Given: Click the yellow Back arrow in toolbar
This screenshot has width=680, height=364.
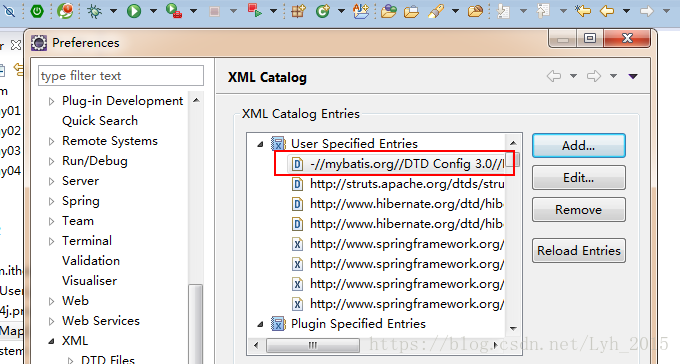Looking at the screenshot, I should pyautogui.click(x=607, y=11).
